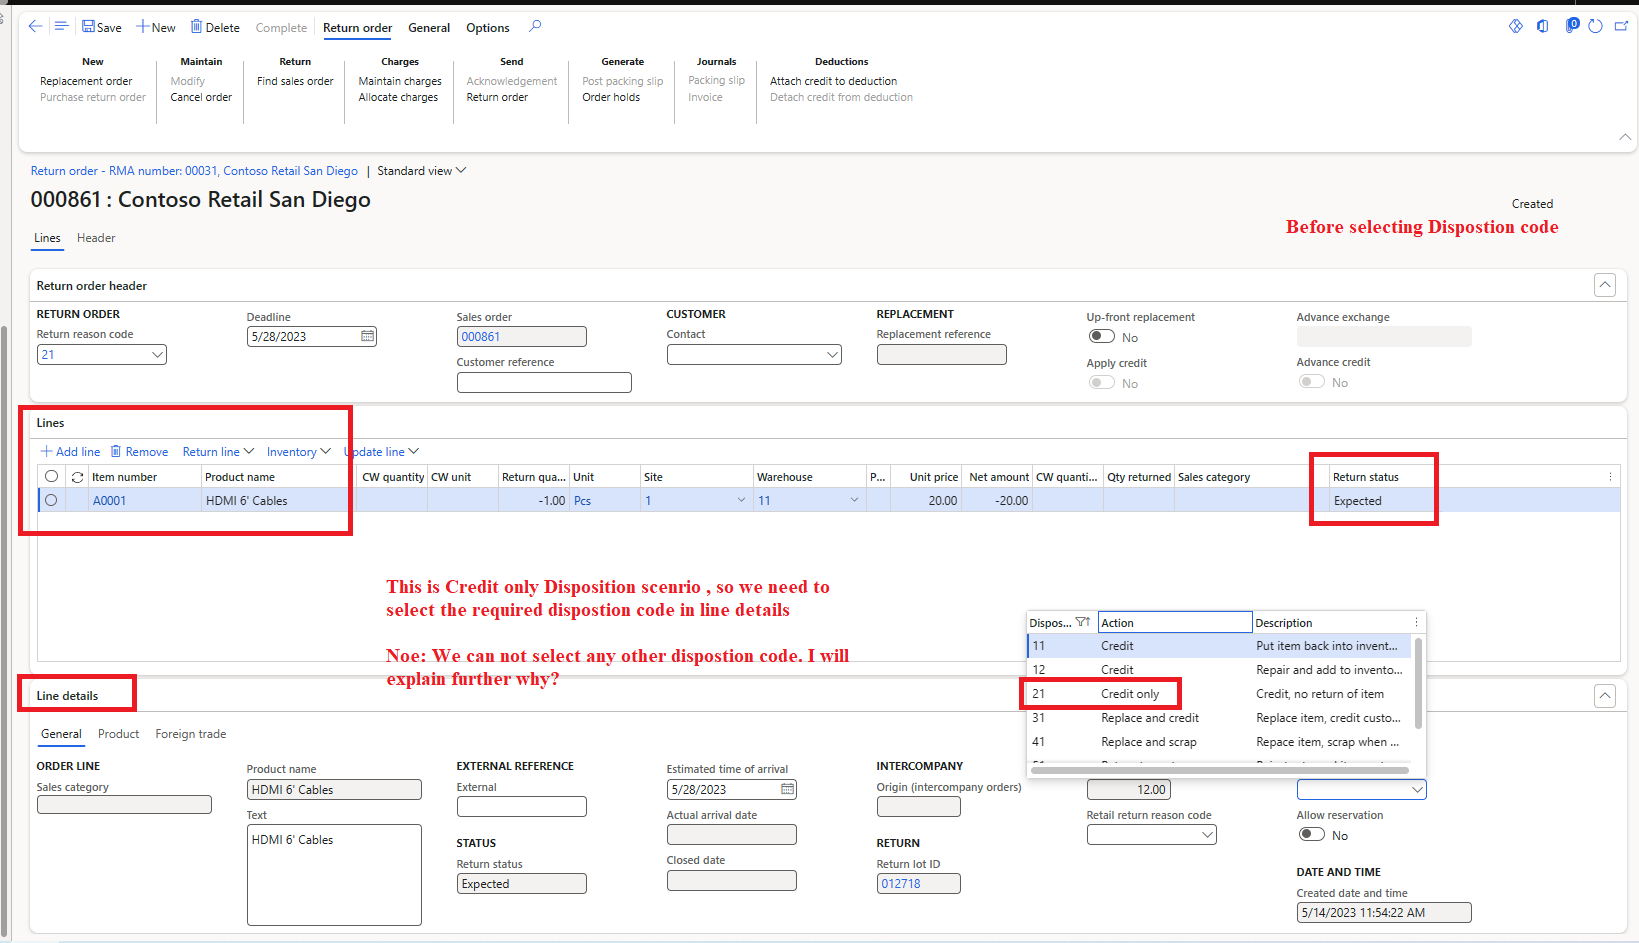This screenshot has height=943, width=1639.
Task: Click the Post packing slip action
Action: tap(622, 81)
